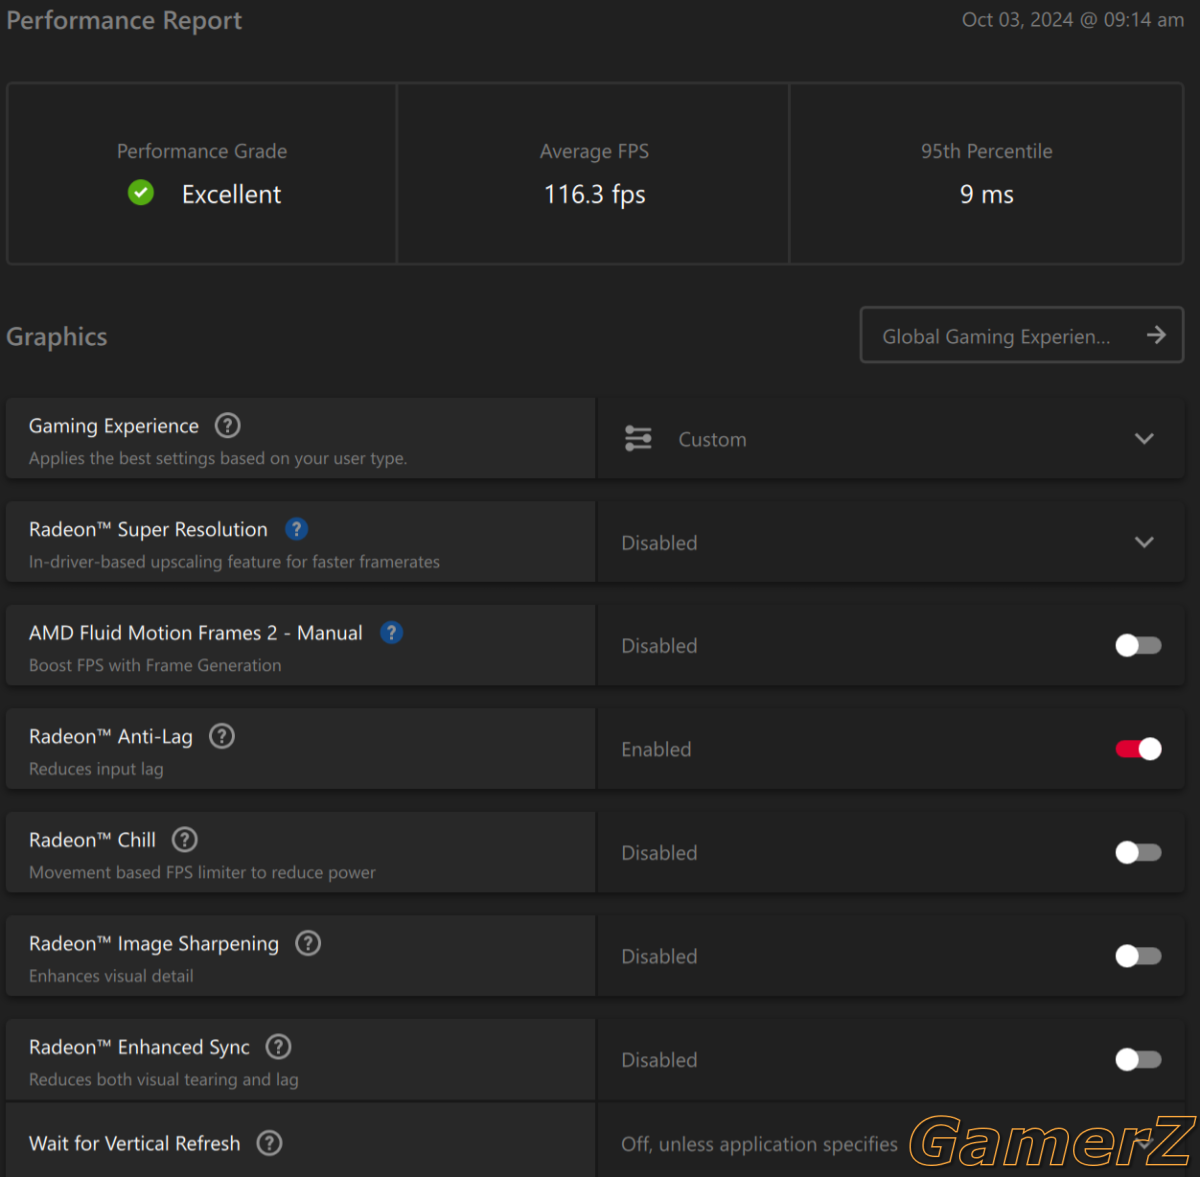Open Global Gaming Experience settings
The height and width of the screenshot is (1177, 1200).
[1022, 335]
